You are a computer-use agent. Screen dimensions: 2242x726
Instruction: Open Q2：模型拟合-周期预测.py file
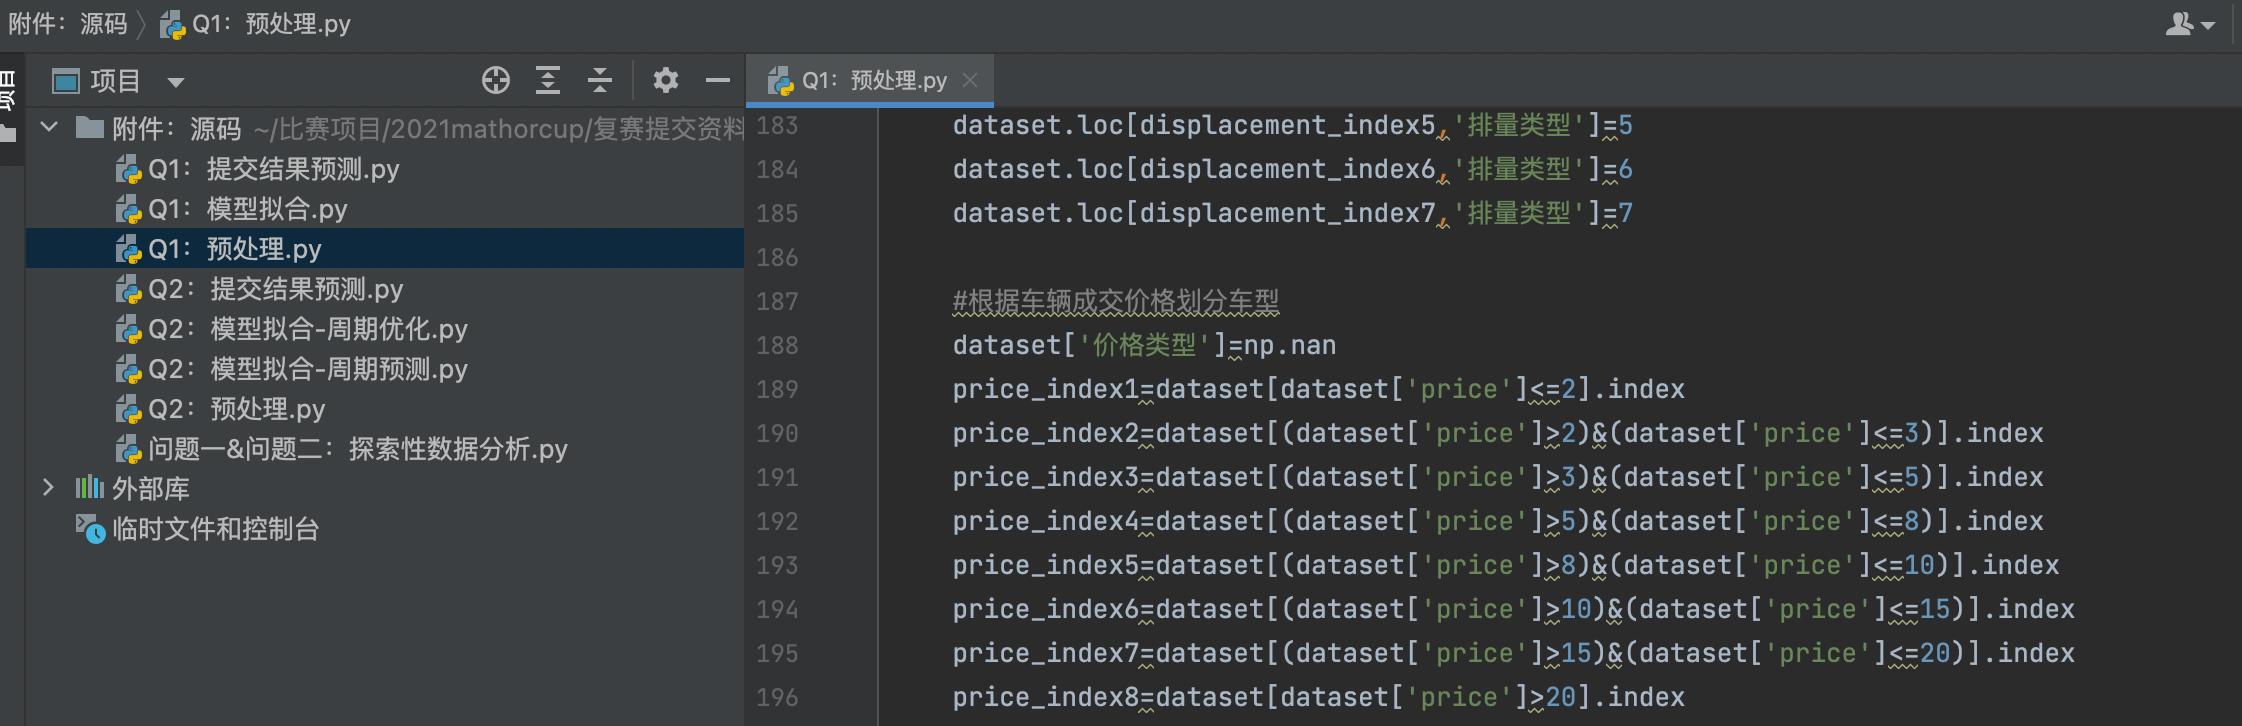click(x=307, y=369)
